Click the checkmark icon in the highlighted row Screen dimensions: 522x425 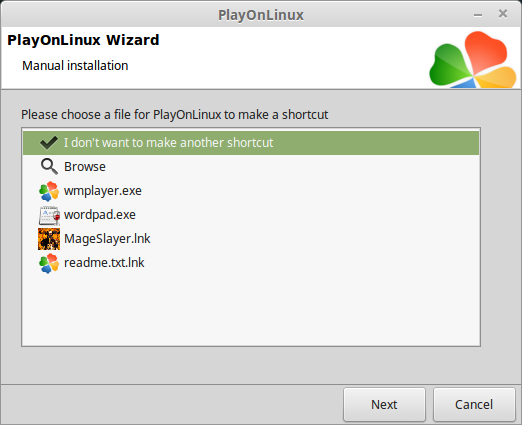[x=49, y=143]
